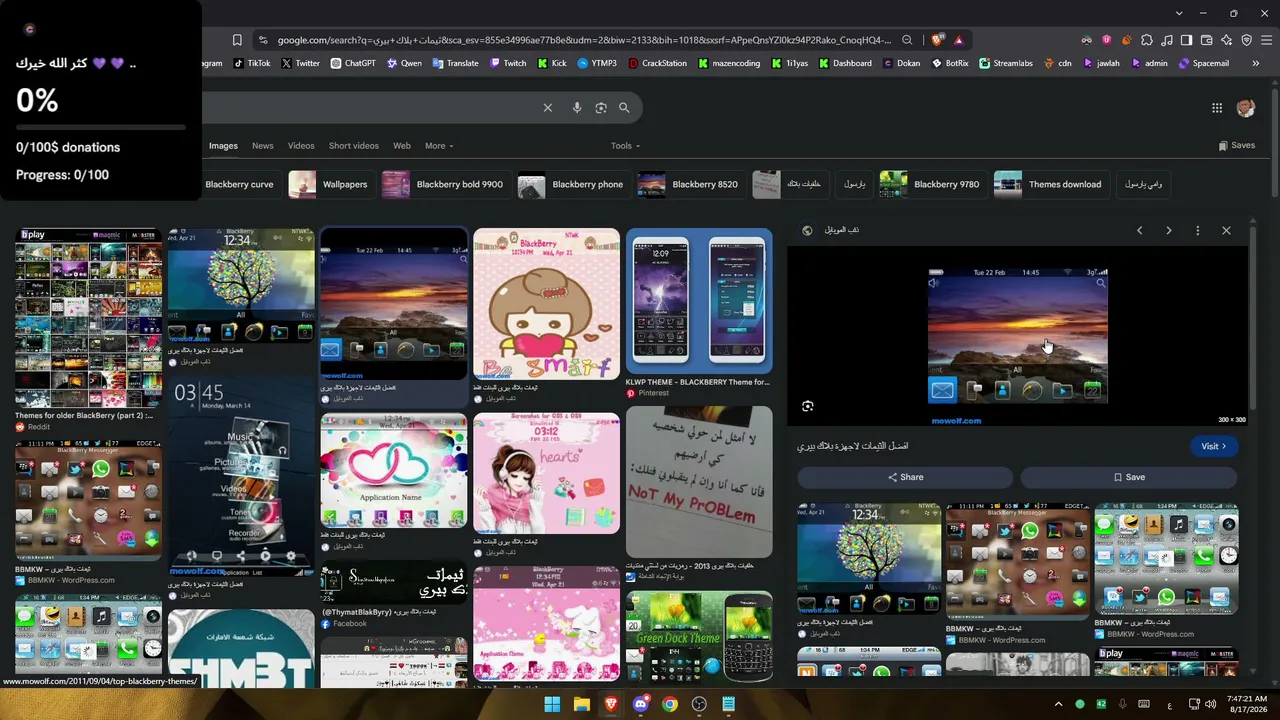Open the Google apps grid
Image resolution: width=1280 pixels, height=720 pixels.
(1217, 108)
